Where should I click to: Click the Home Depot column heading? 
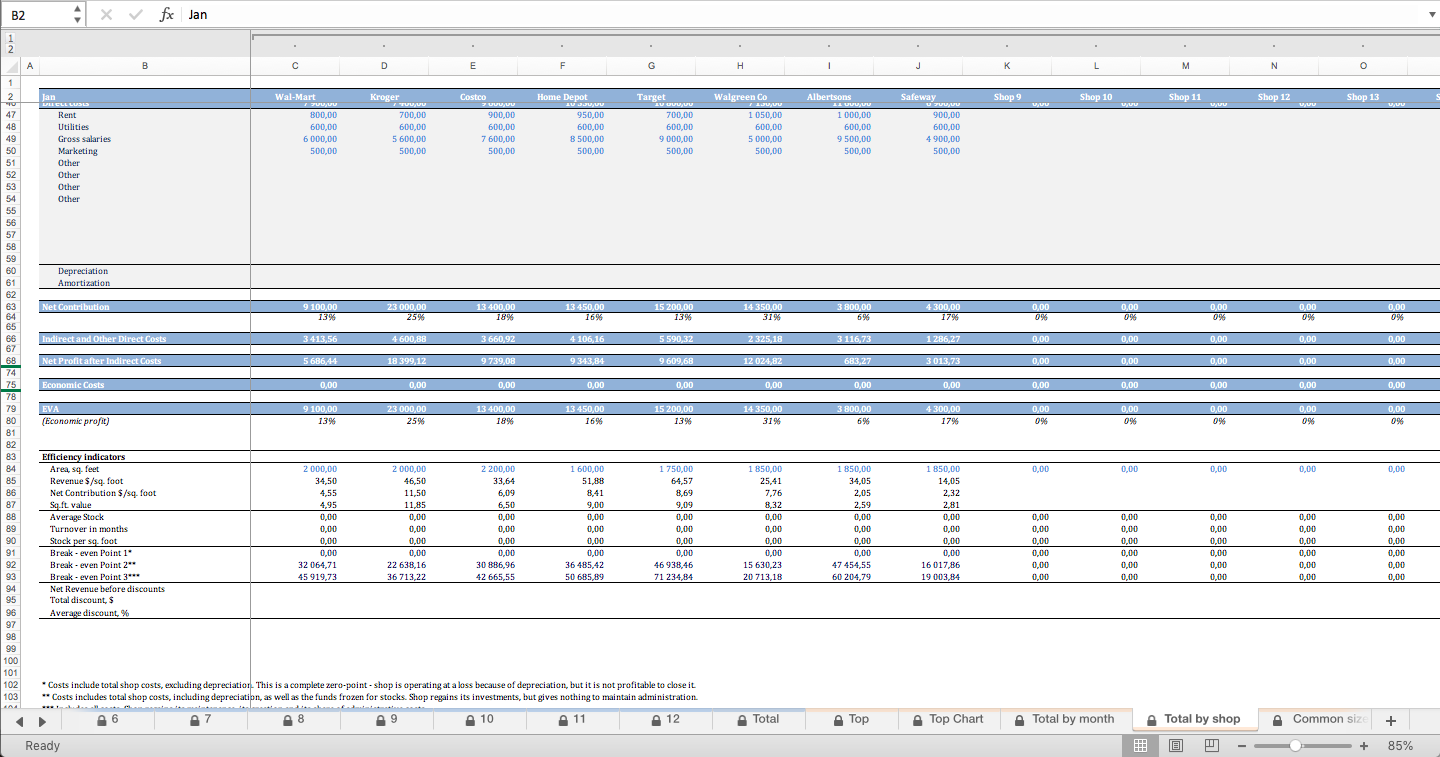(562, 97)
